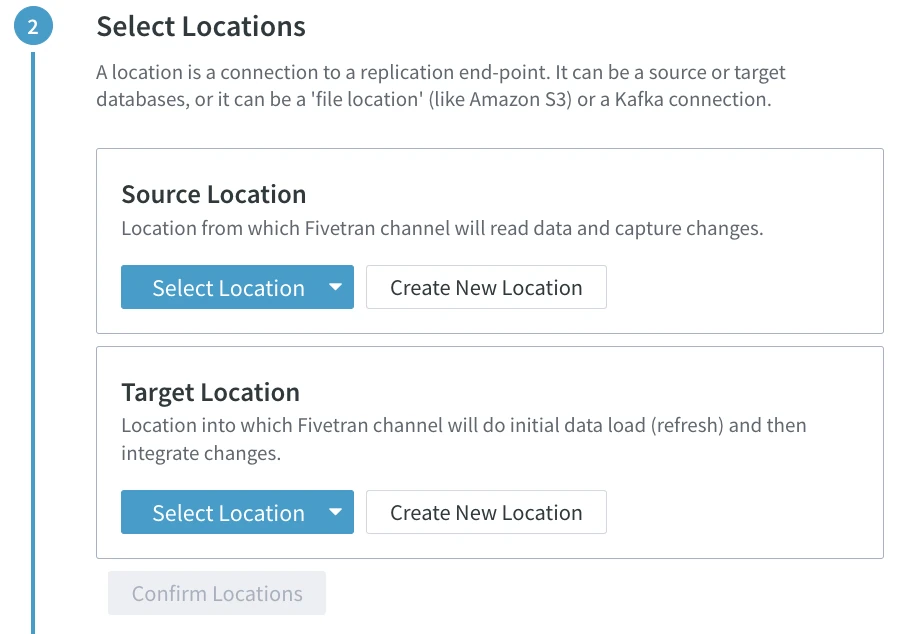This screenshot has height=634, width=912.
Task: Click the dropdown arrow on the Source Select Location
Action: tap(335, 287)
